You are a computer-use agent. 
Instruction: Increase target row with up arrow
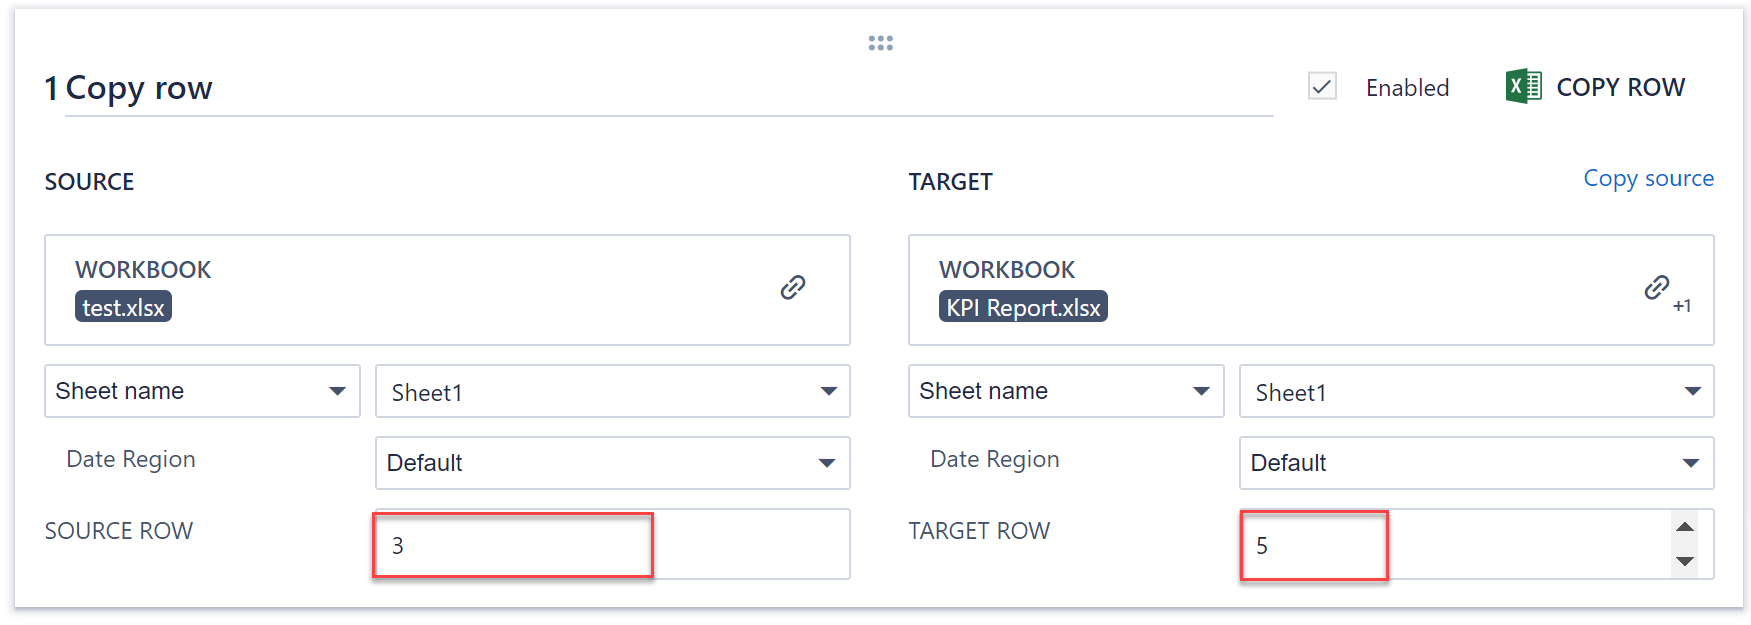[x=1685, y=527]
